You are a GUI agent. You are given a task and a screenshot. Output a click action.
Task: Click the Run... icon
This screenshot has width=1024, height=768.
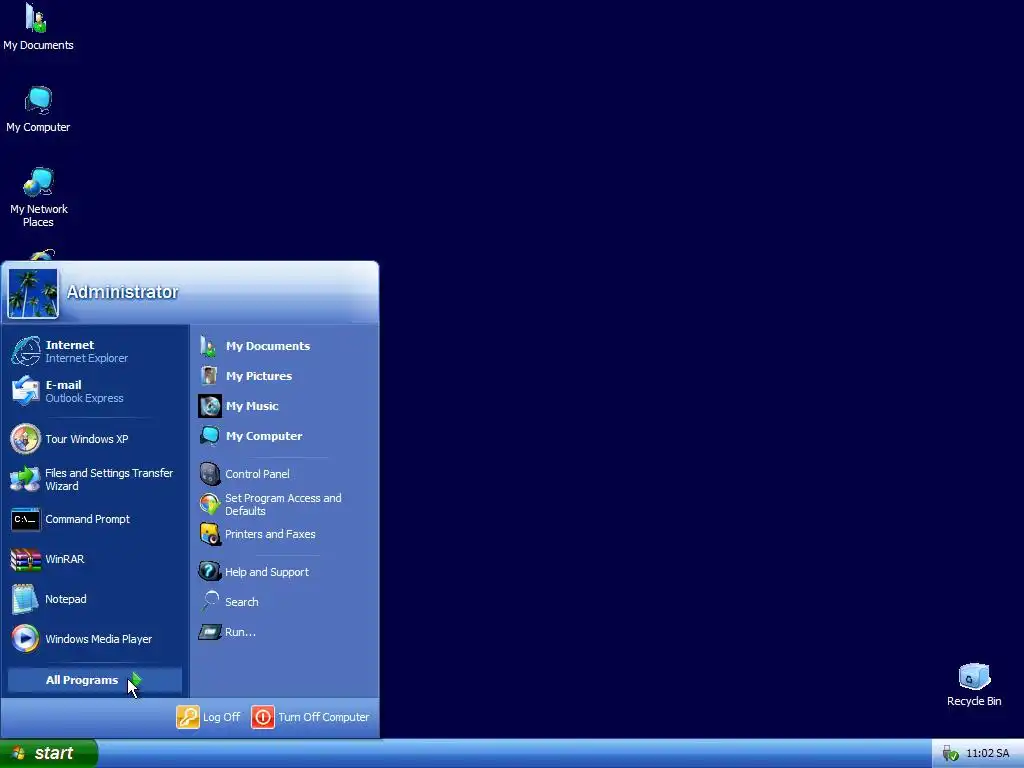coord(210,632)
